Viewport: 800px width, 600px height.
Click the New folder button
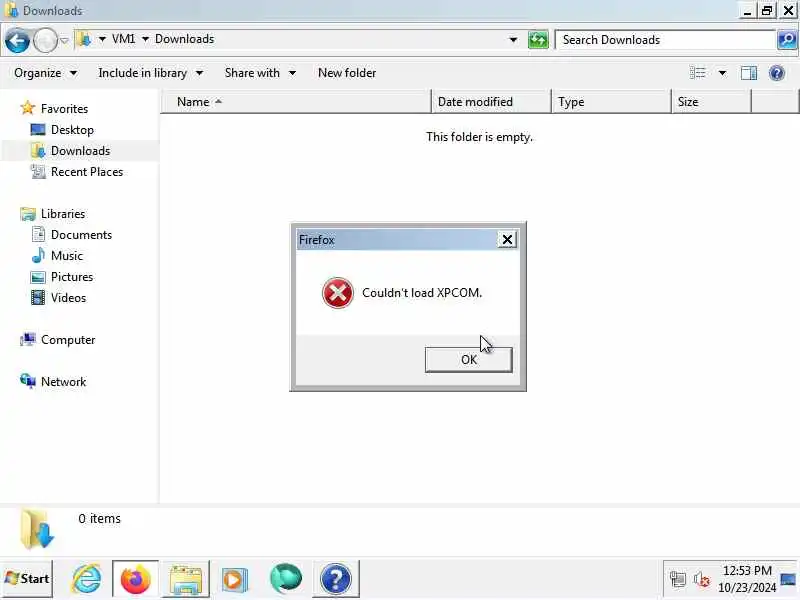pos(347,73)
